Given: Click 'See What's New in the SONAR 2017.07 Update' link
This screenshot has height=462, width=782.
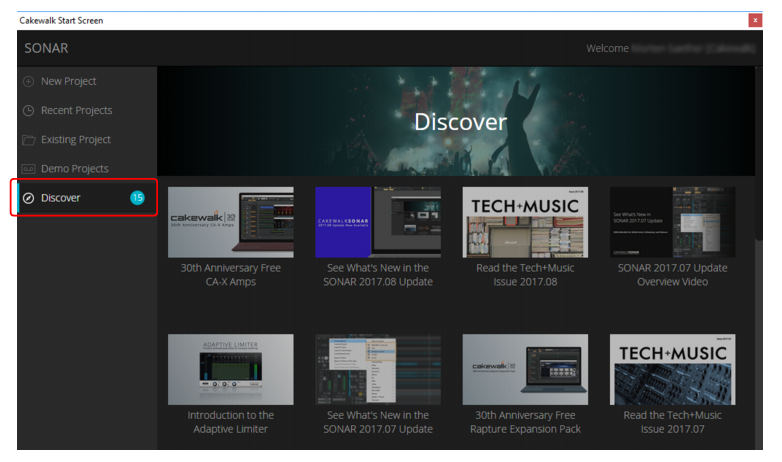Looking at the screenshot, I should [378, 422].
